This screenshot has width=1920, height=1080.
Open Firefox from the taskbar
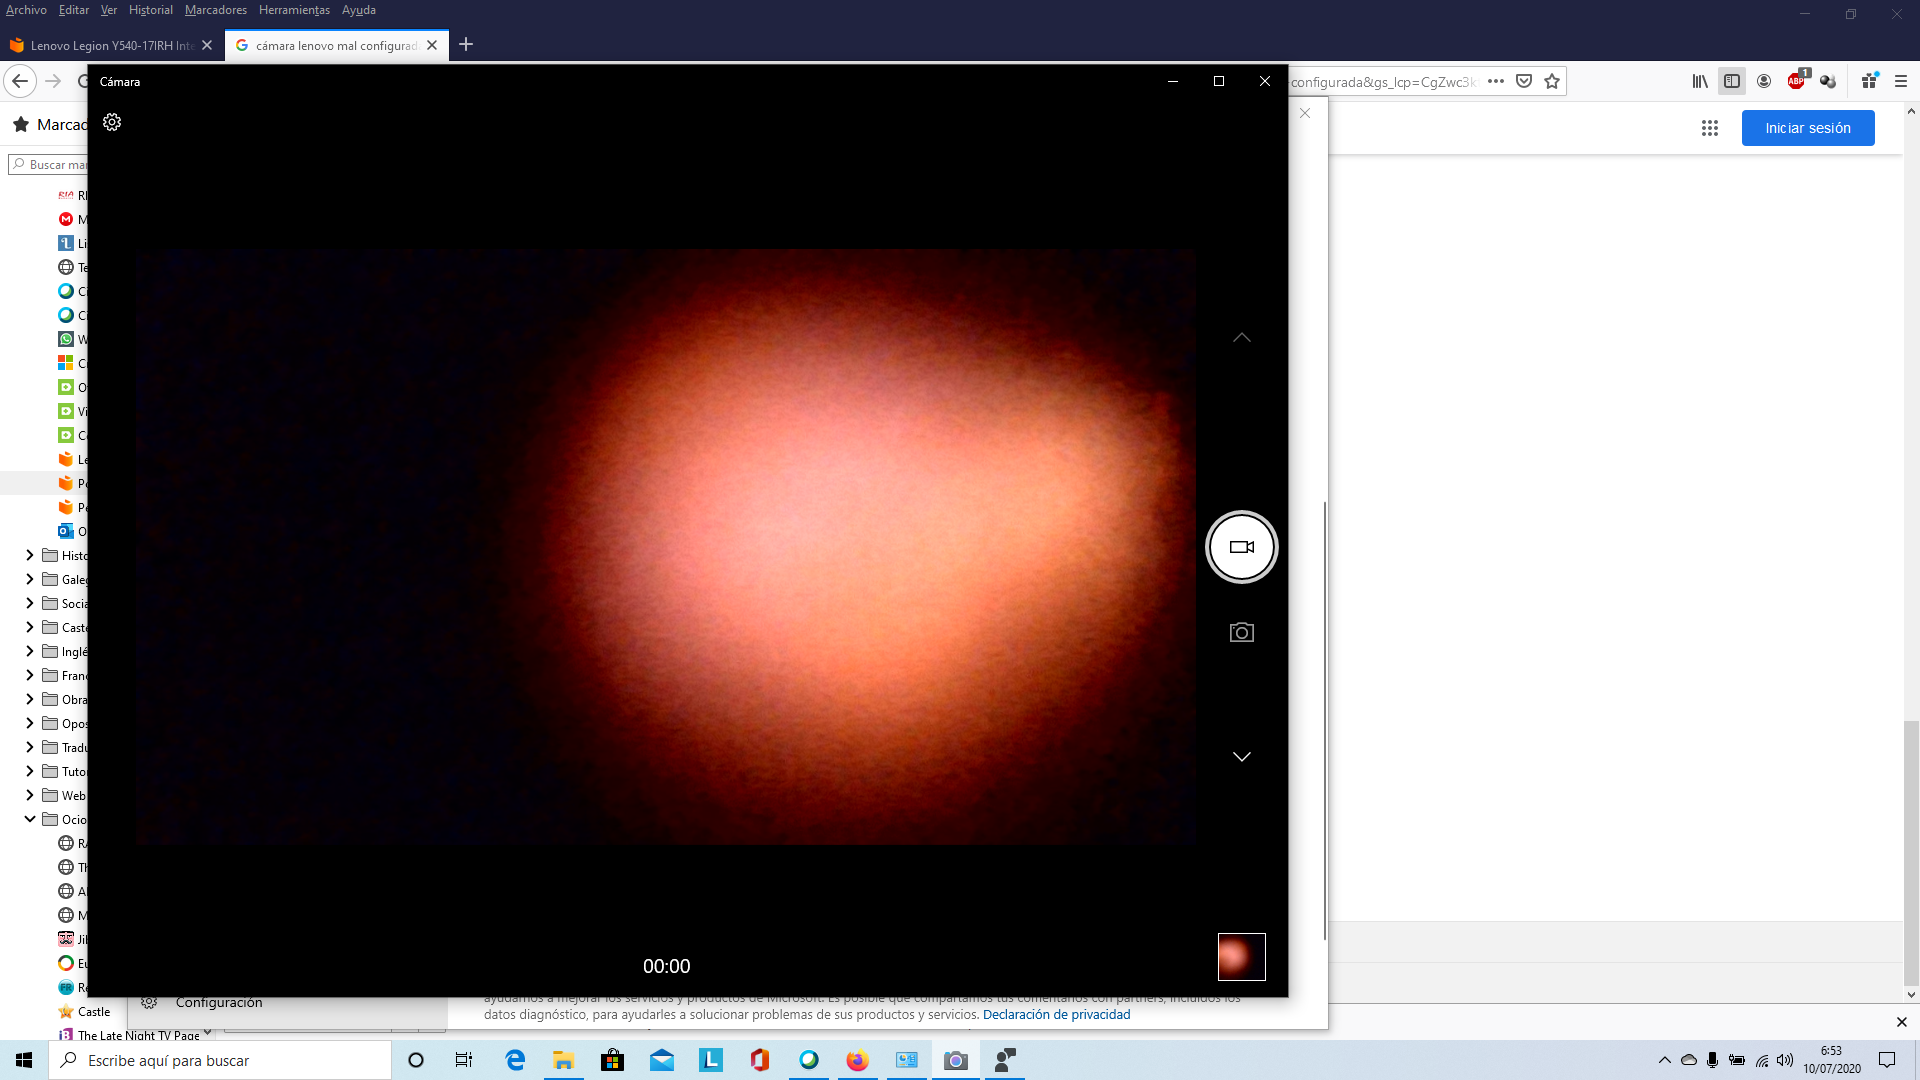[x=857, y=1060]
